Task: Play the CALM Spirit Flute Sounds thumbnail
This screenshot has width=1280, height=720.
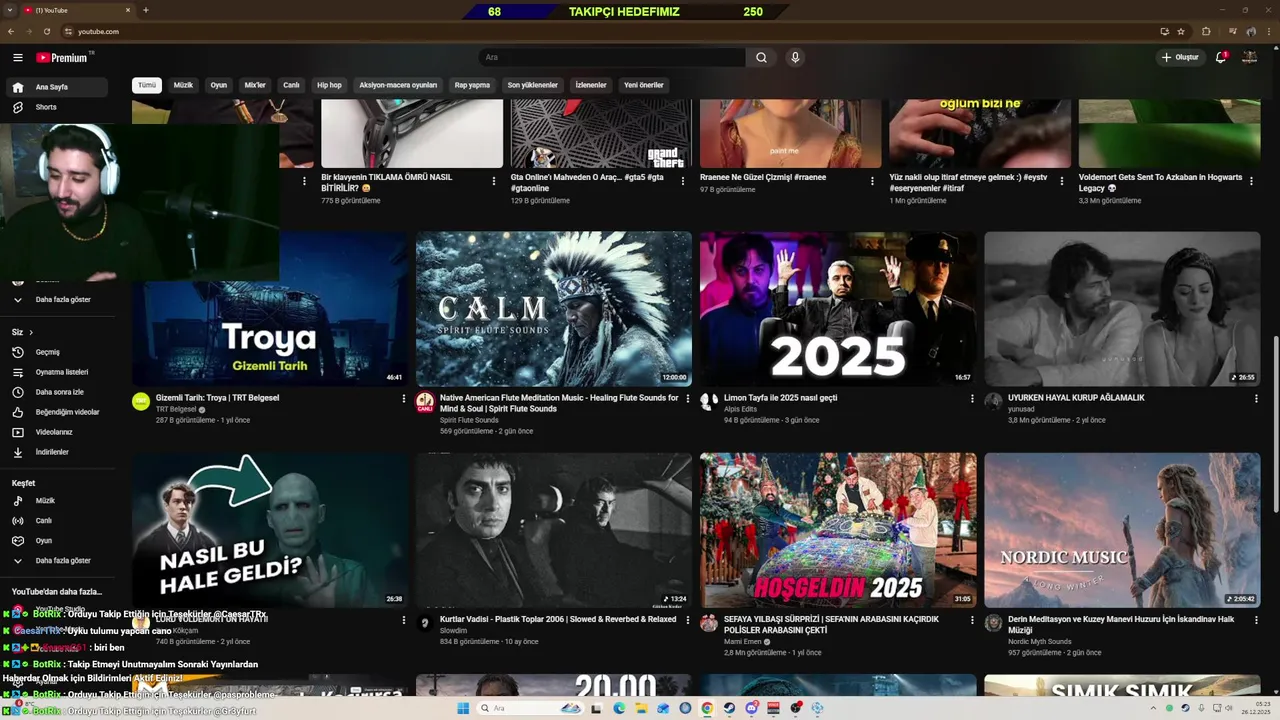Action: 554,309
